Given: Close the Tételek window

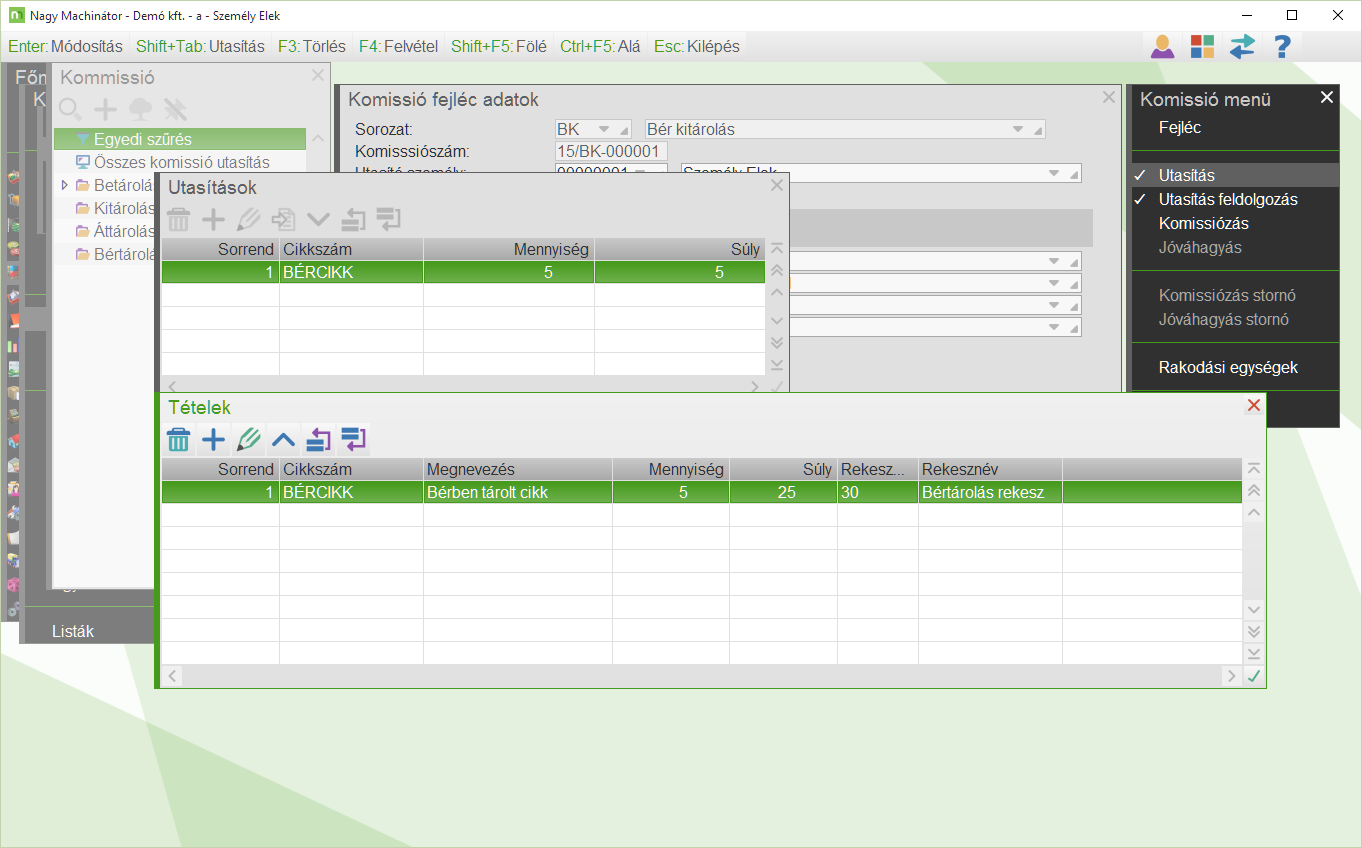Looking at the screenshot, I should pos(1254,405).
